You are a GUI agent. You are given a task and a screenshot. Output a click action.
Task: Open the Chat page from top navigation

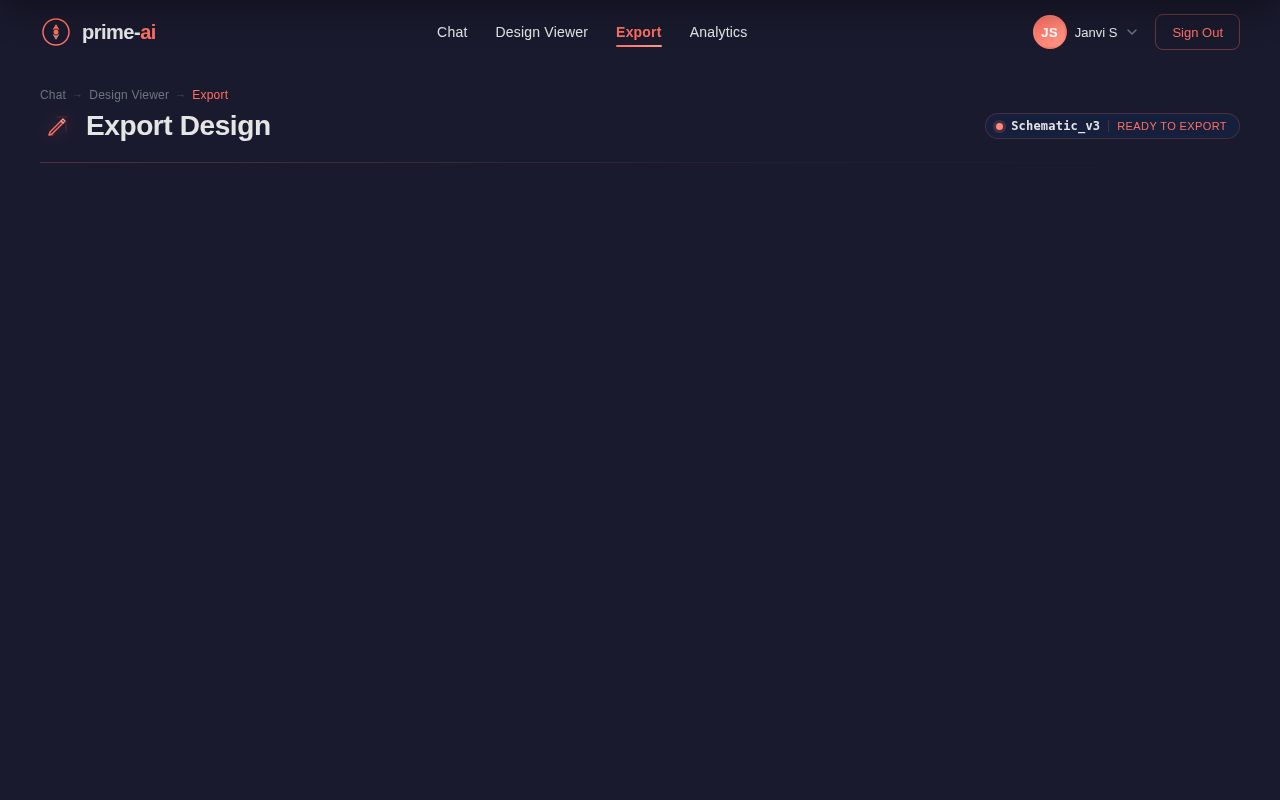452,31
